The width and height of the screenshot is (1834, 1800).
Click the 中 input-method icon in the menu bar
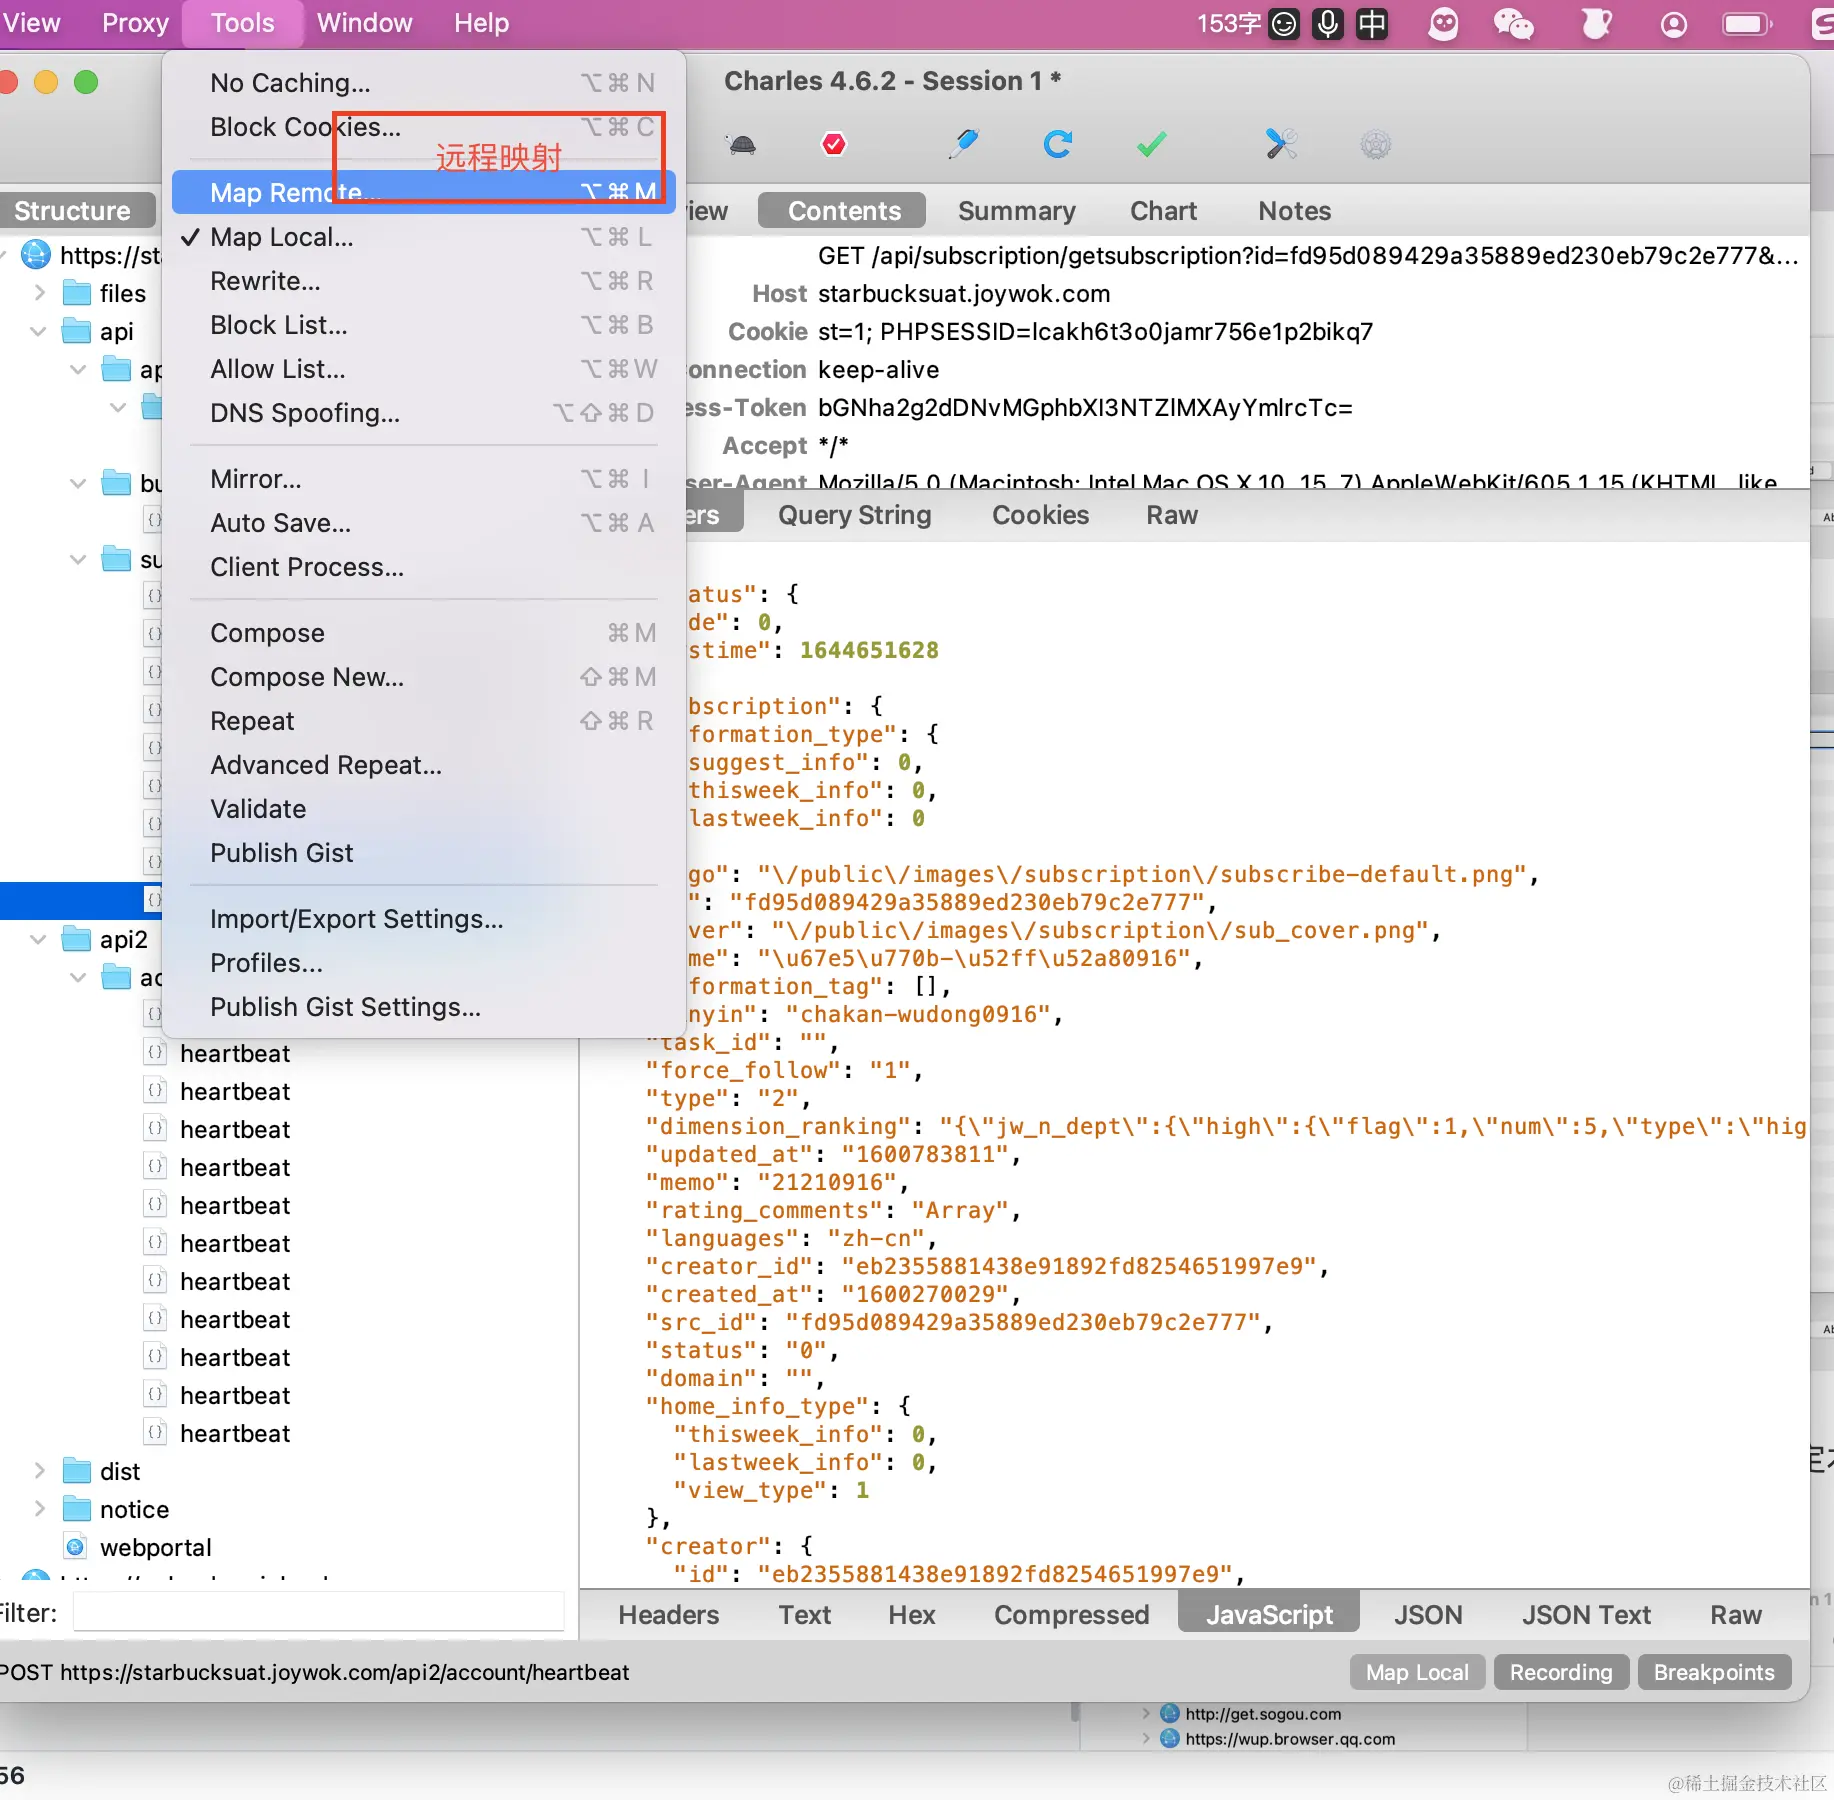[1372, 23]
